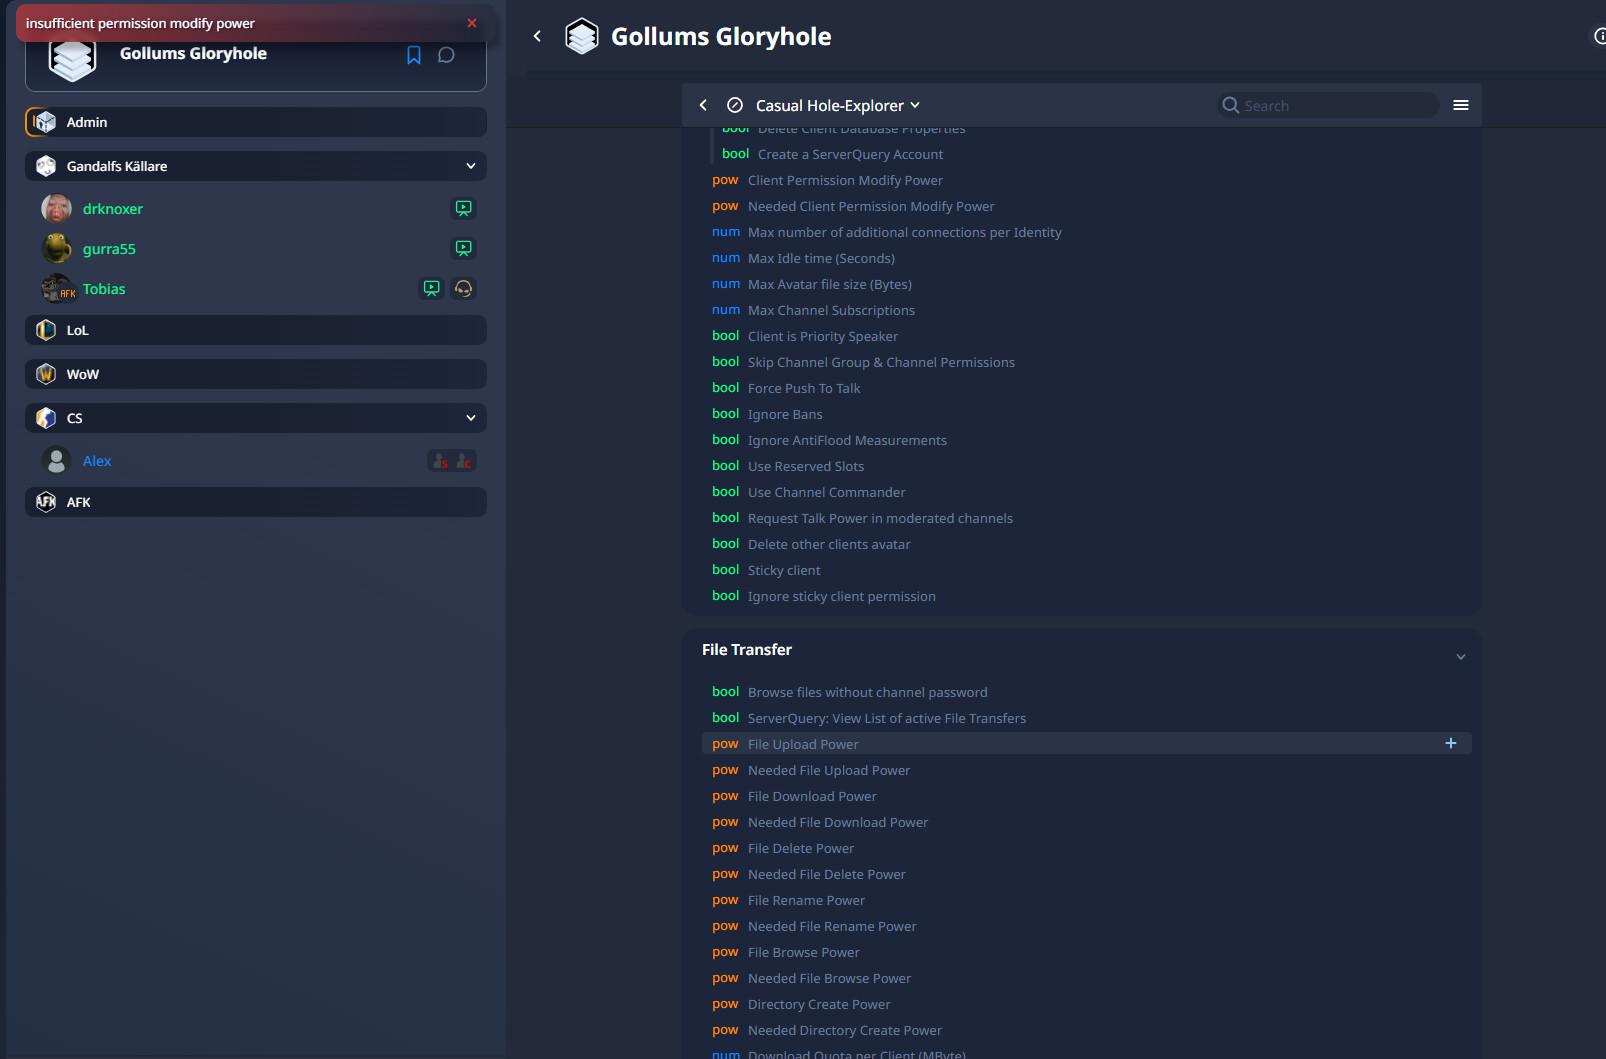Collapse the Gandalfs Källare channel
1606x1059 pixels.
(x=471, y=166)
